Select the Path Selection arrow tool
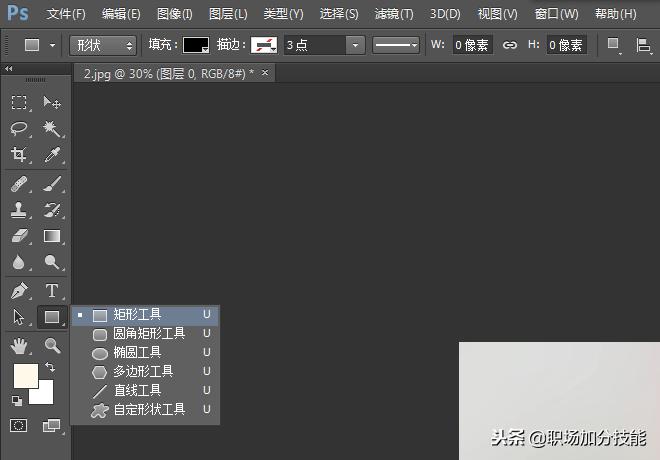 (19, 317)
